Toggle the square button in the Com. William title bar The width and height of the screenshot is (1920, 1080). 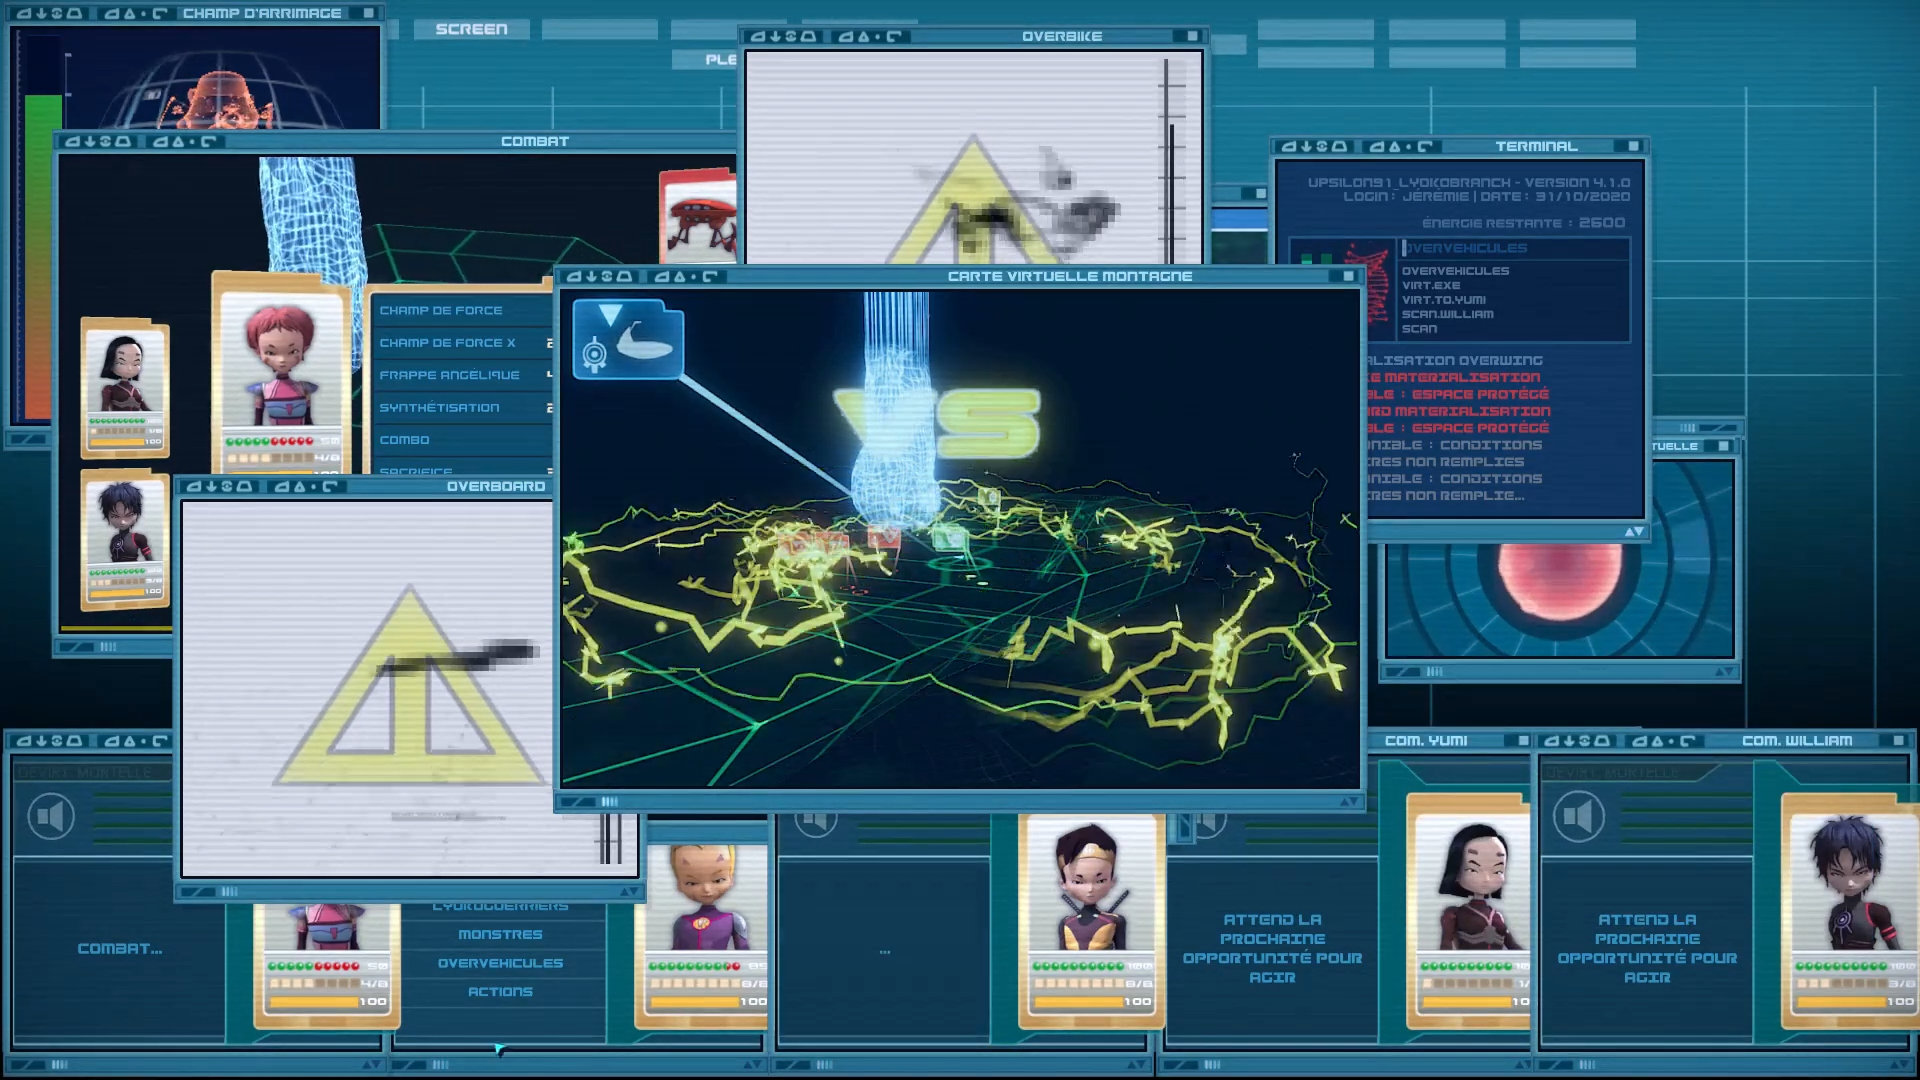(1898, 741)
